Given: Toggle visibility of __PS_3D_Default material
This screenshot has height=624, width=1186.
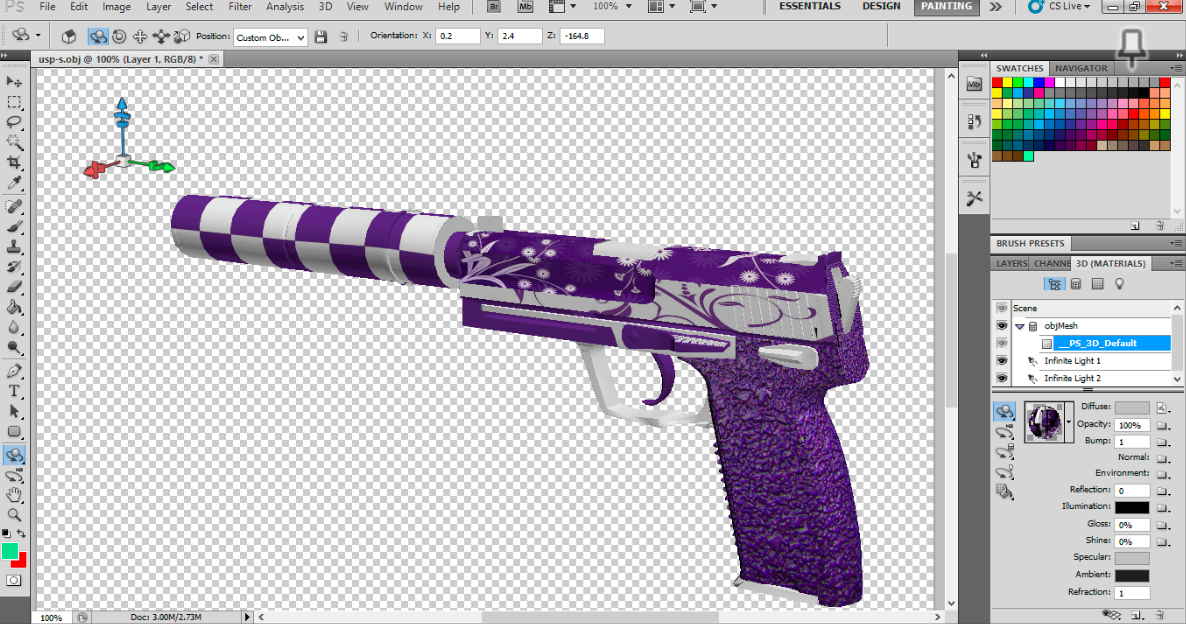Looking at the screenshot, I should (x=1001, y=343).
